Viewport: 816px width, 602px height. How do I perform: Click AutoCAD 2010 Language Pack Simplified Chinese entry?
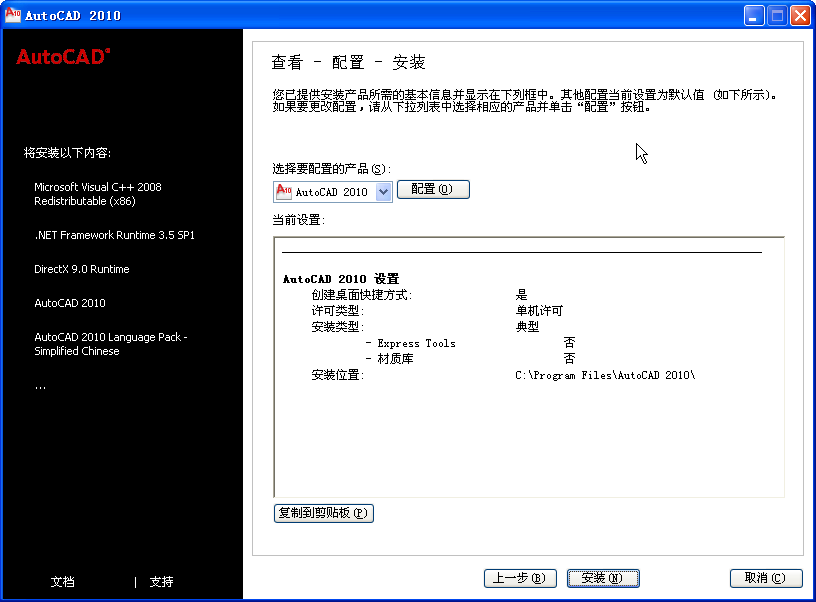(x=111, y=344)
